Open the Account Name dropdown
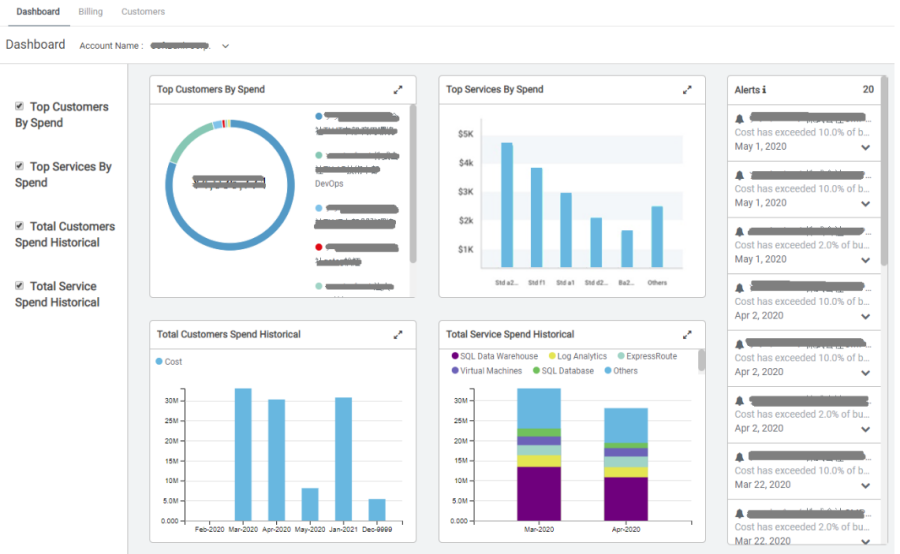 click(x=225, y=46)
